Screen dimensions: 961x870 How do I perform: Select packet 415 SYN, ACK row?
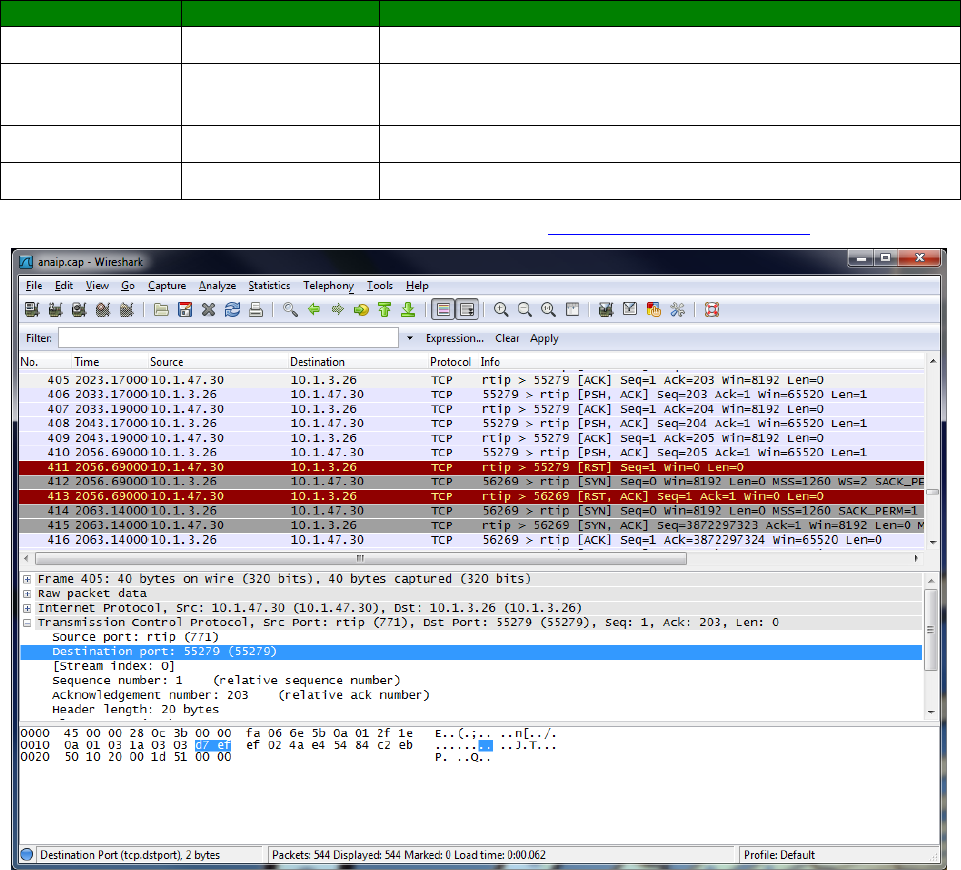(471, 526)
